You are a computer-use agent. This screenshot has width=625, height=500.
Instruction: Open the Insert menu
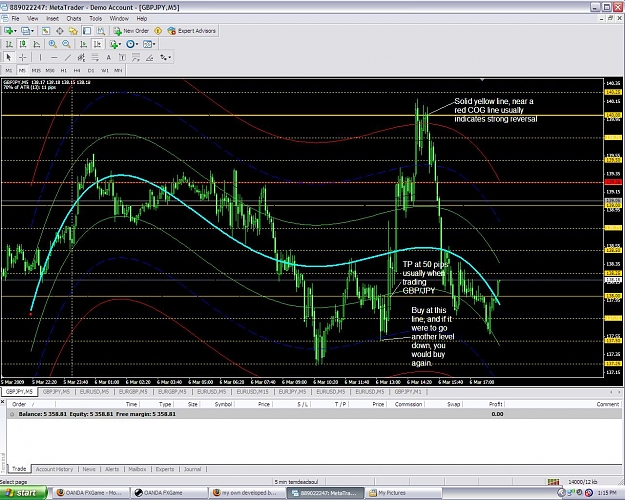click(x=52, y=18)
